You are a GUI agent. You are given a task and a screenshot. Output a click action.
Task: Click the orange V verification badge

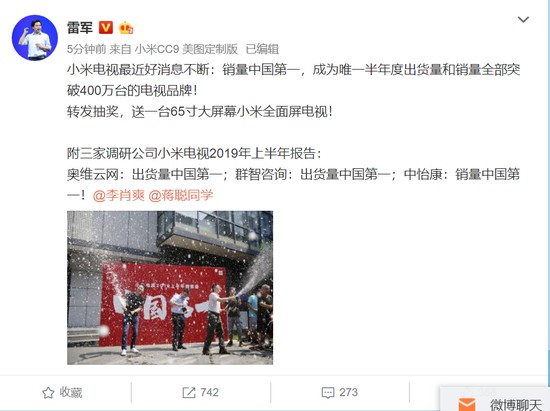106,27
